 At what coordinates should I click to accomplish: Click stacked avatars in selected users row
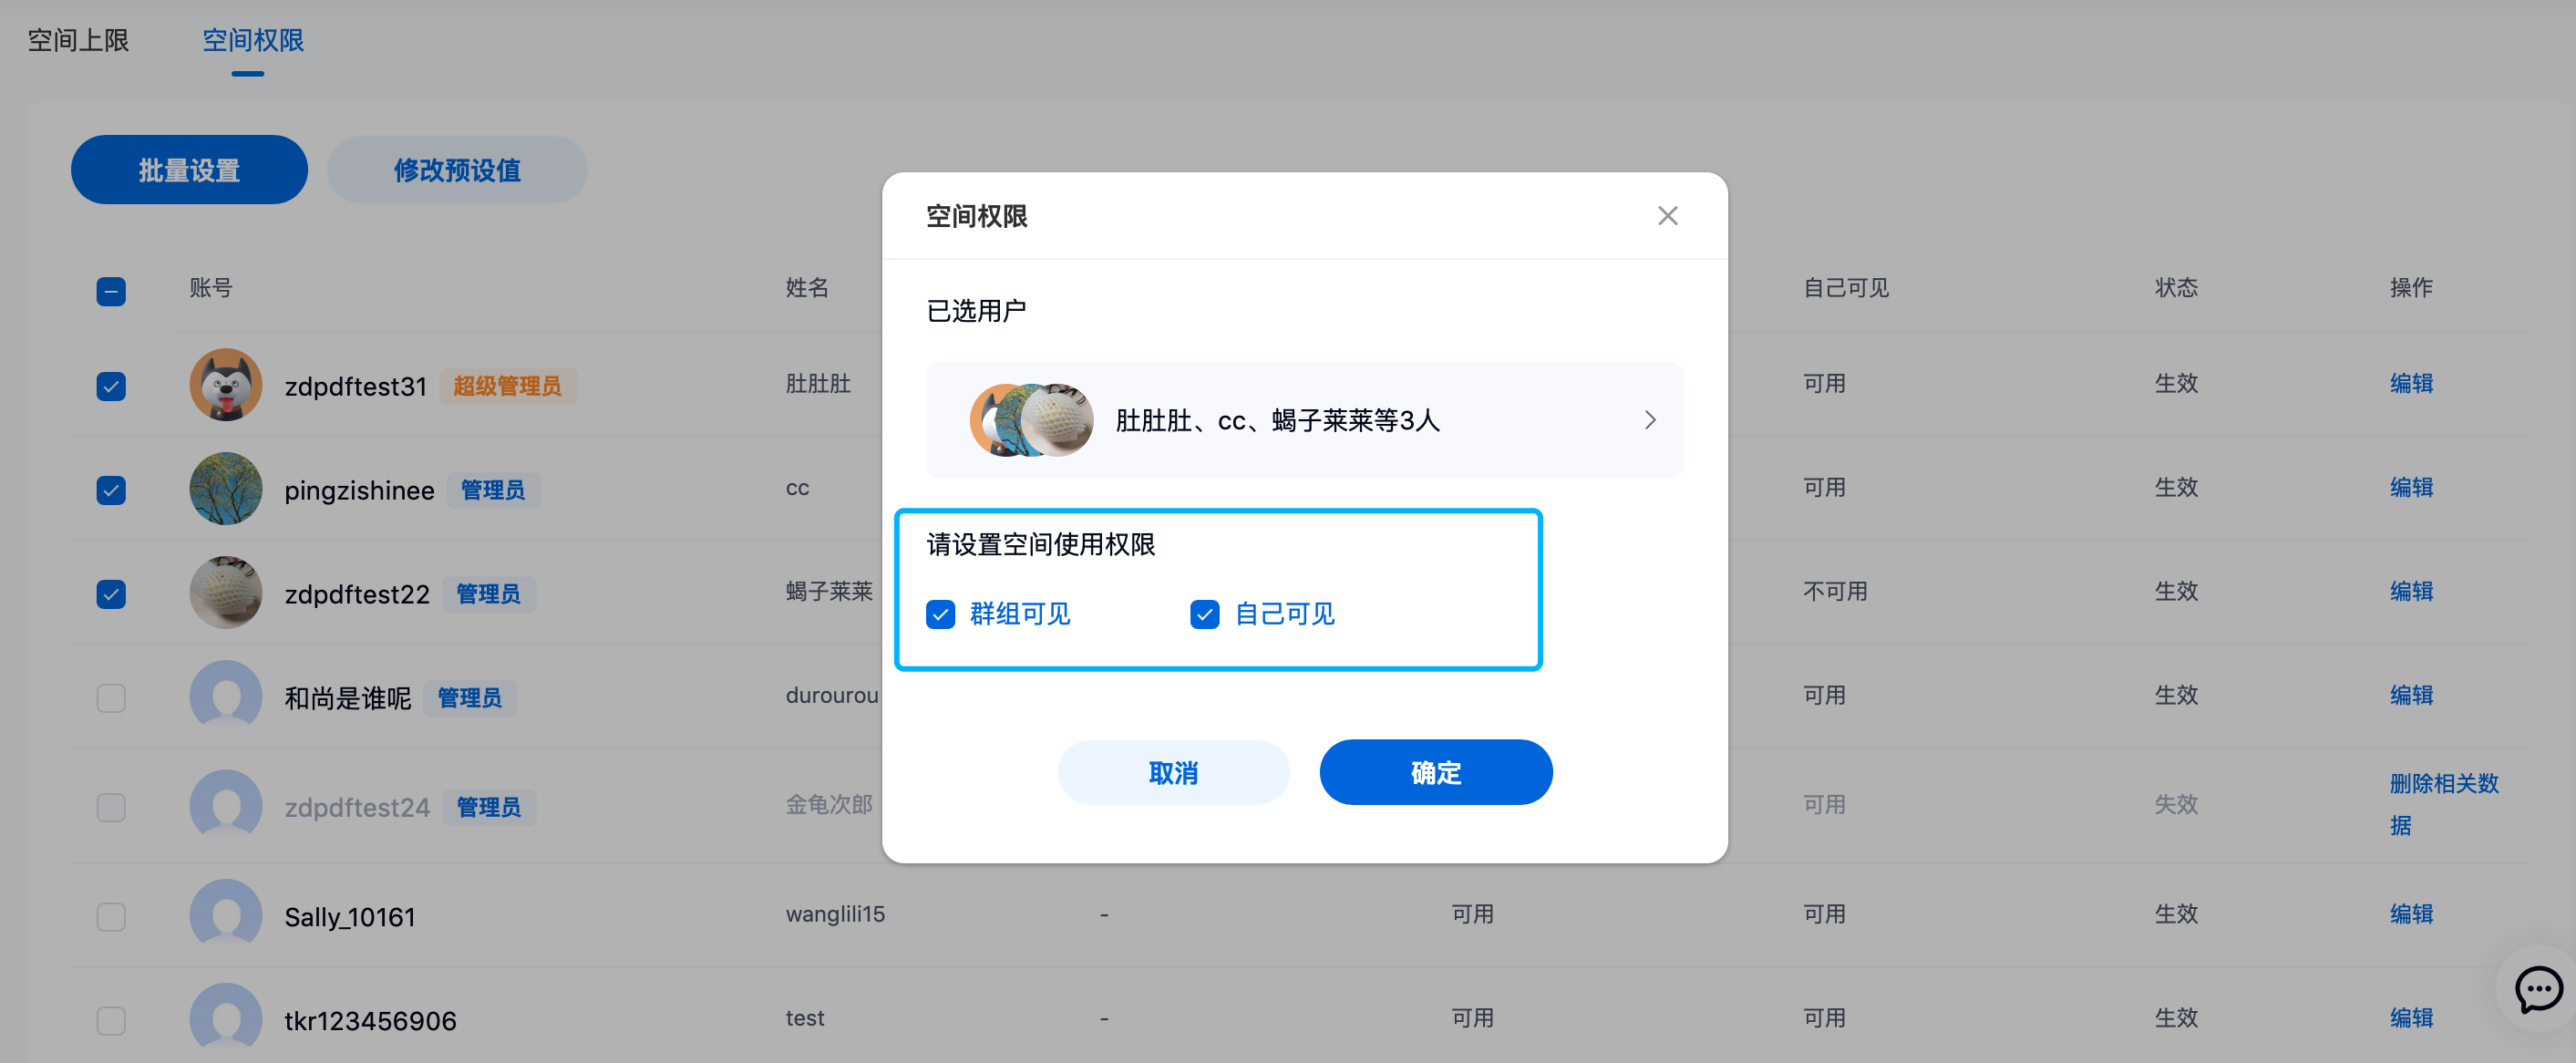(x=1031, y=420)
